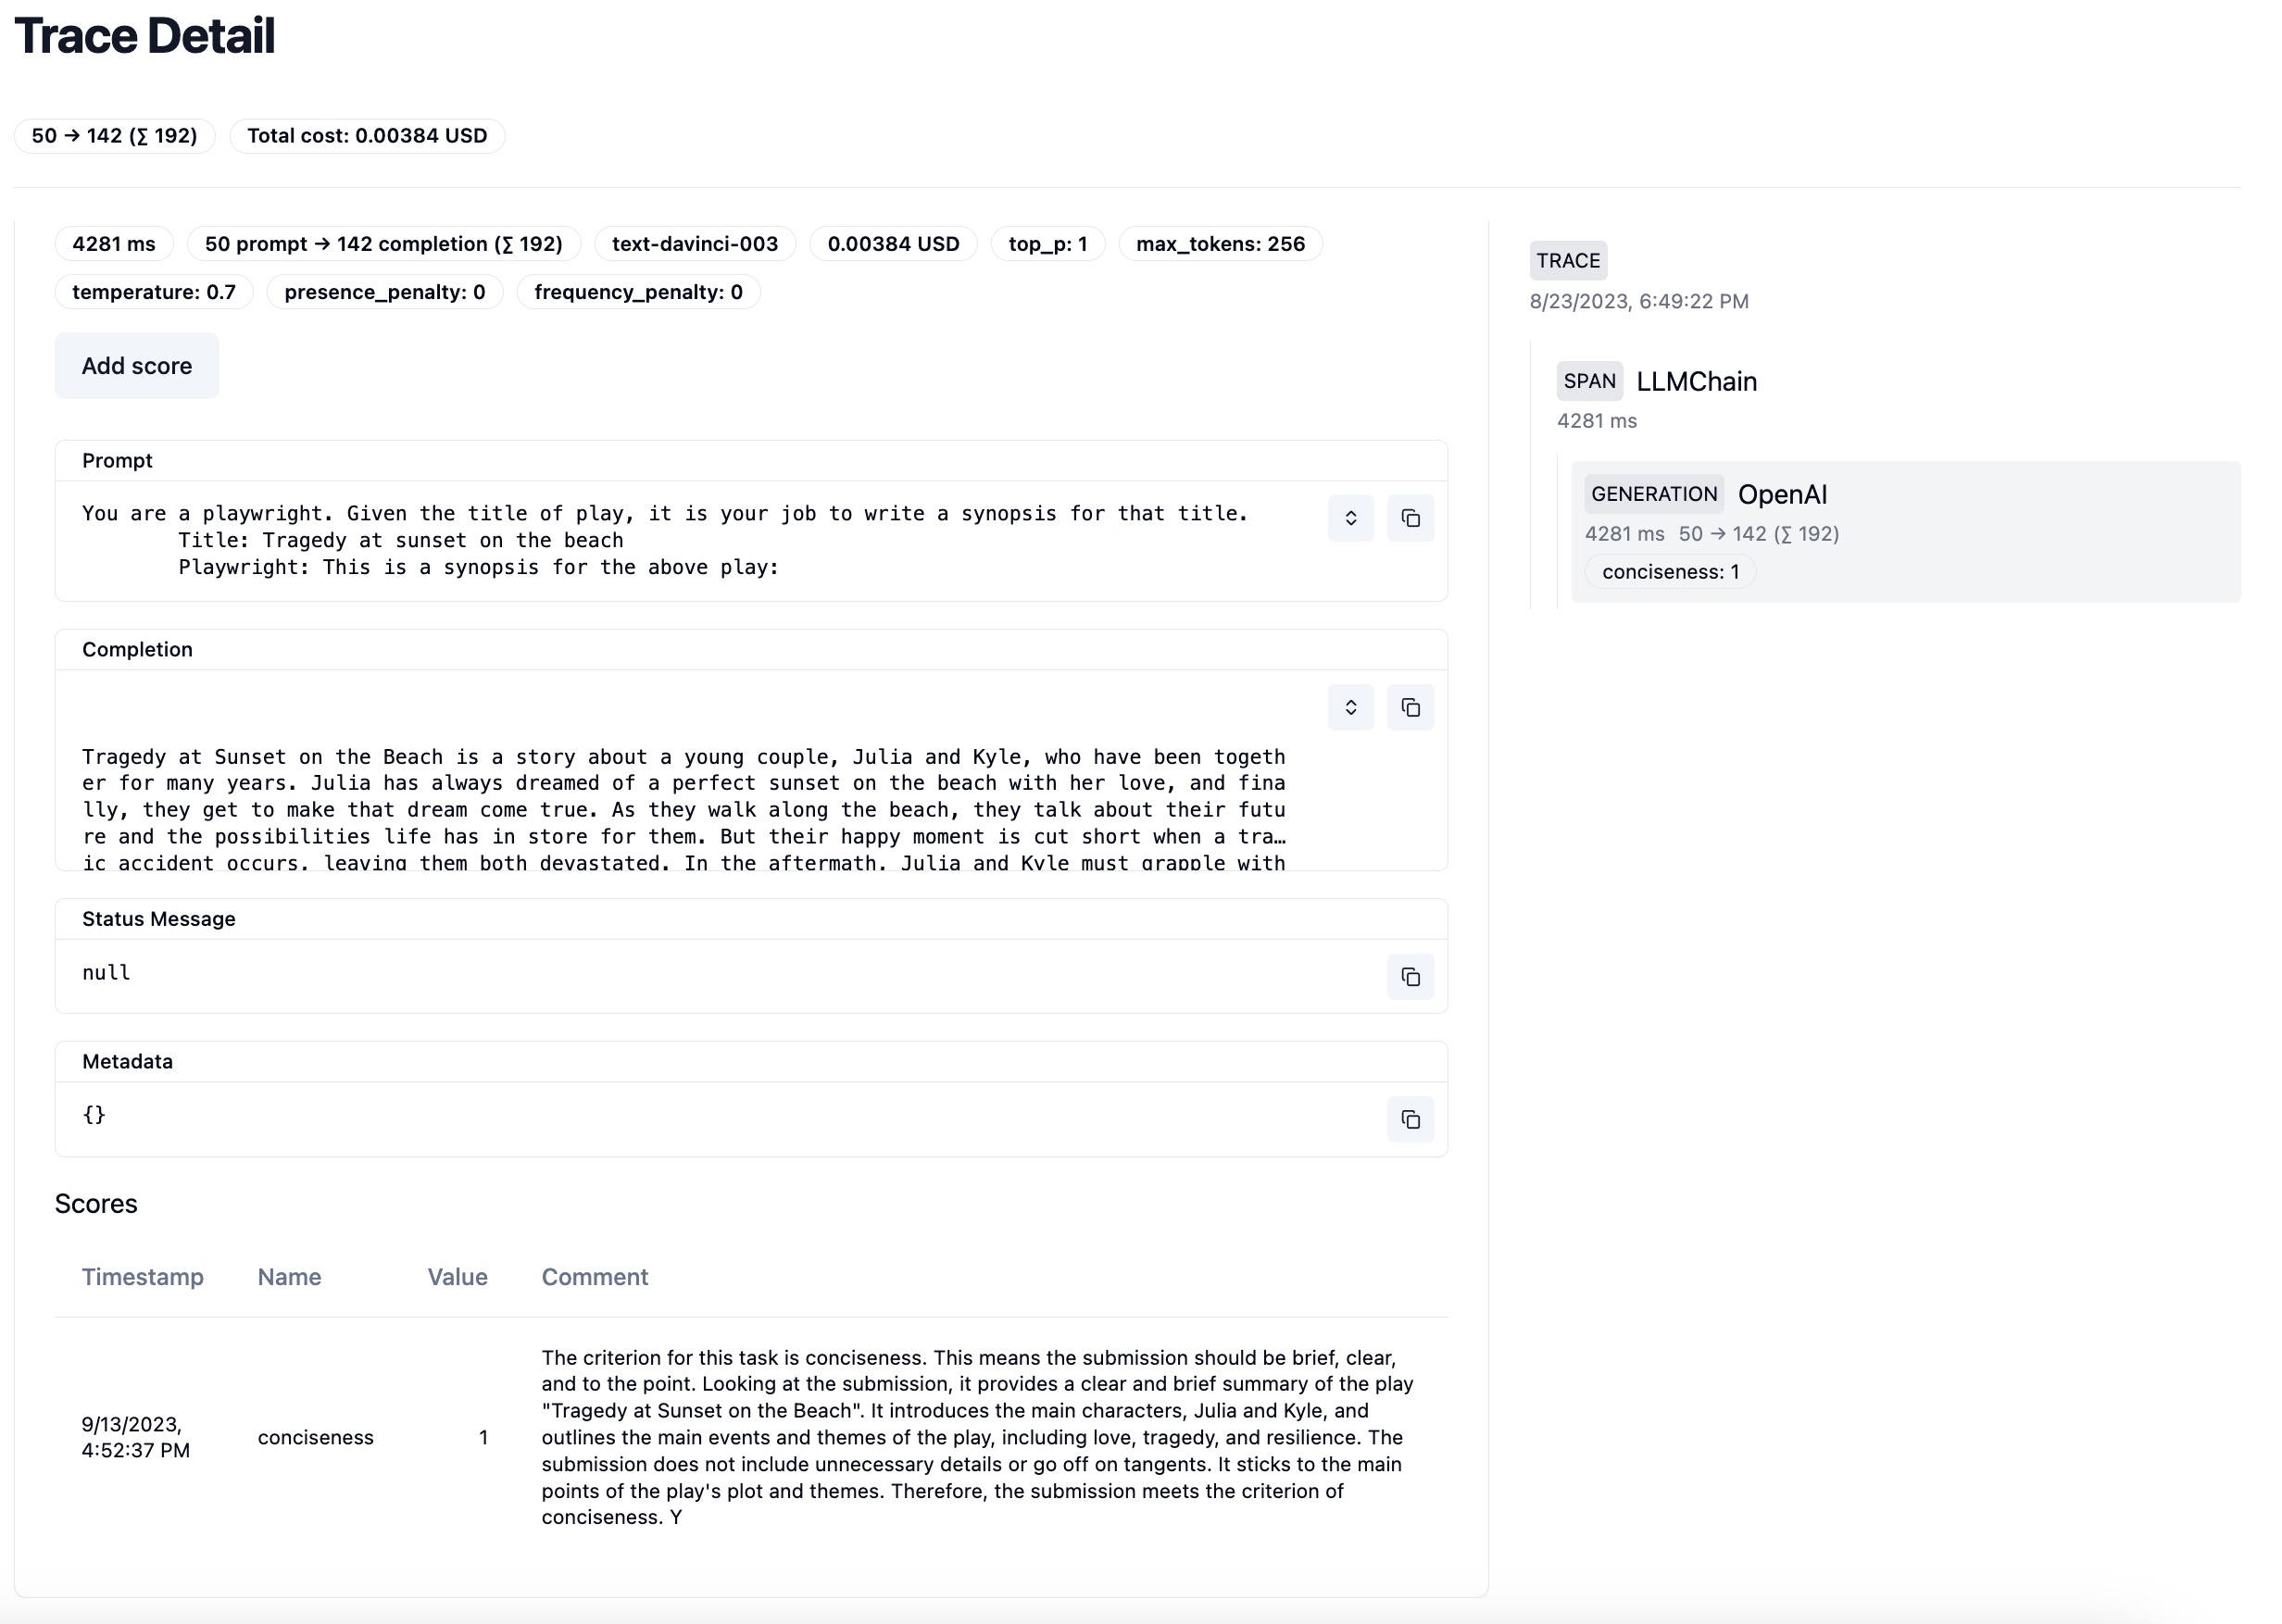2282x1624 pixels.
Task: Copy the Prompt text to clipboard
Action: pyautogui.click(x=1410, y=518)
